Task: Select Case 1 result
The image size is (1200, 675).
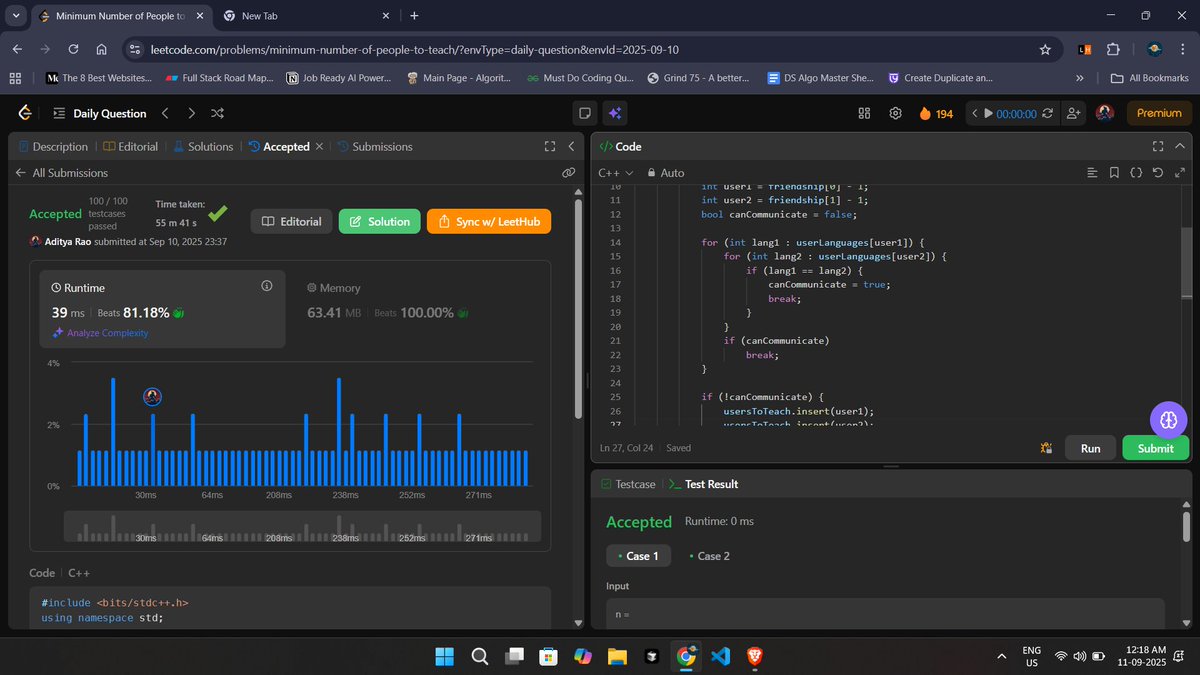Action: (638, 556)
